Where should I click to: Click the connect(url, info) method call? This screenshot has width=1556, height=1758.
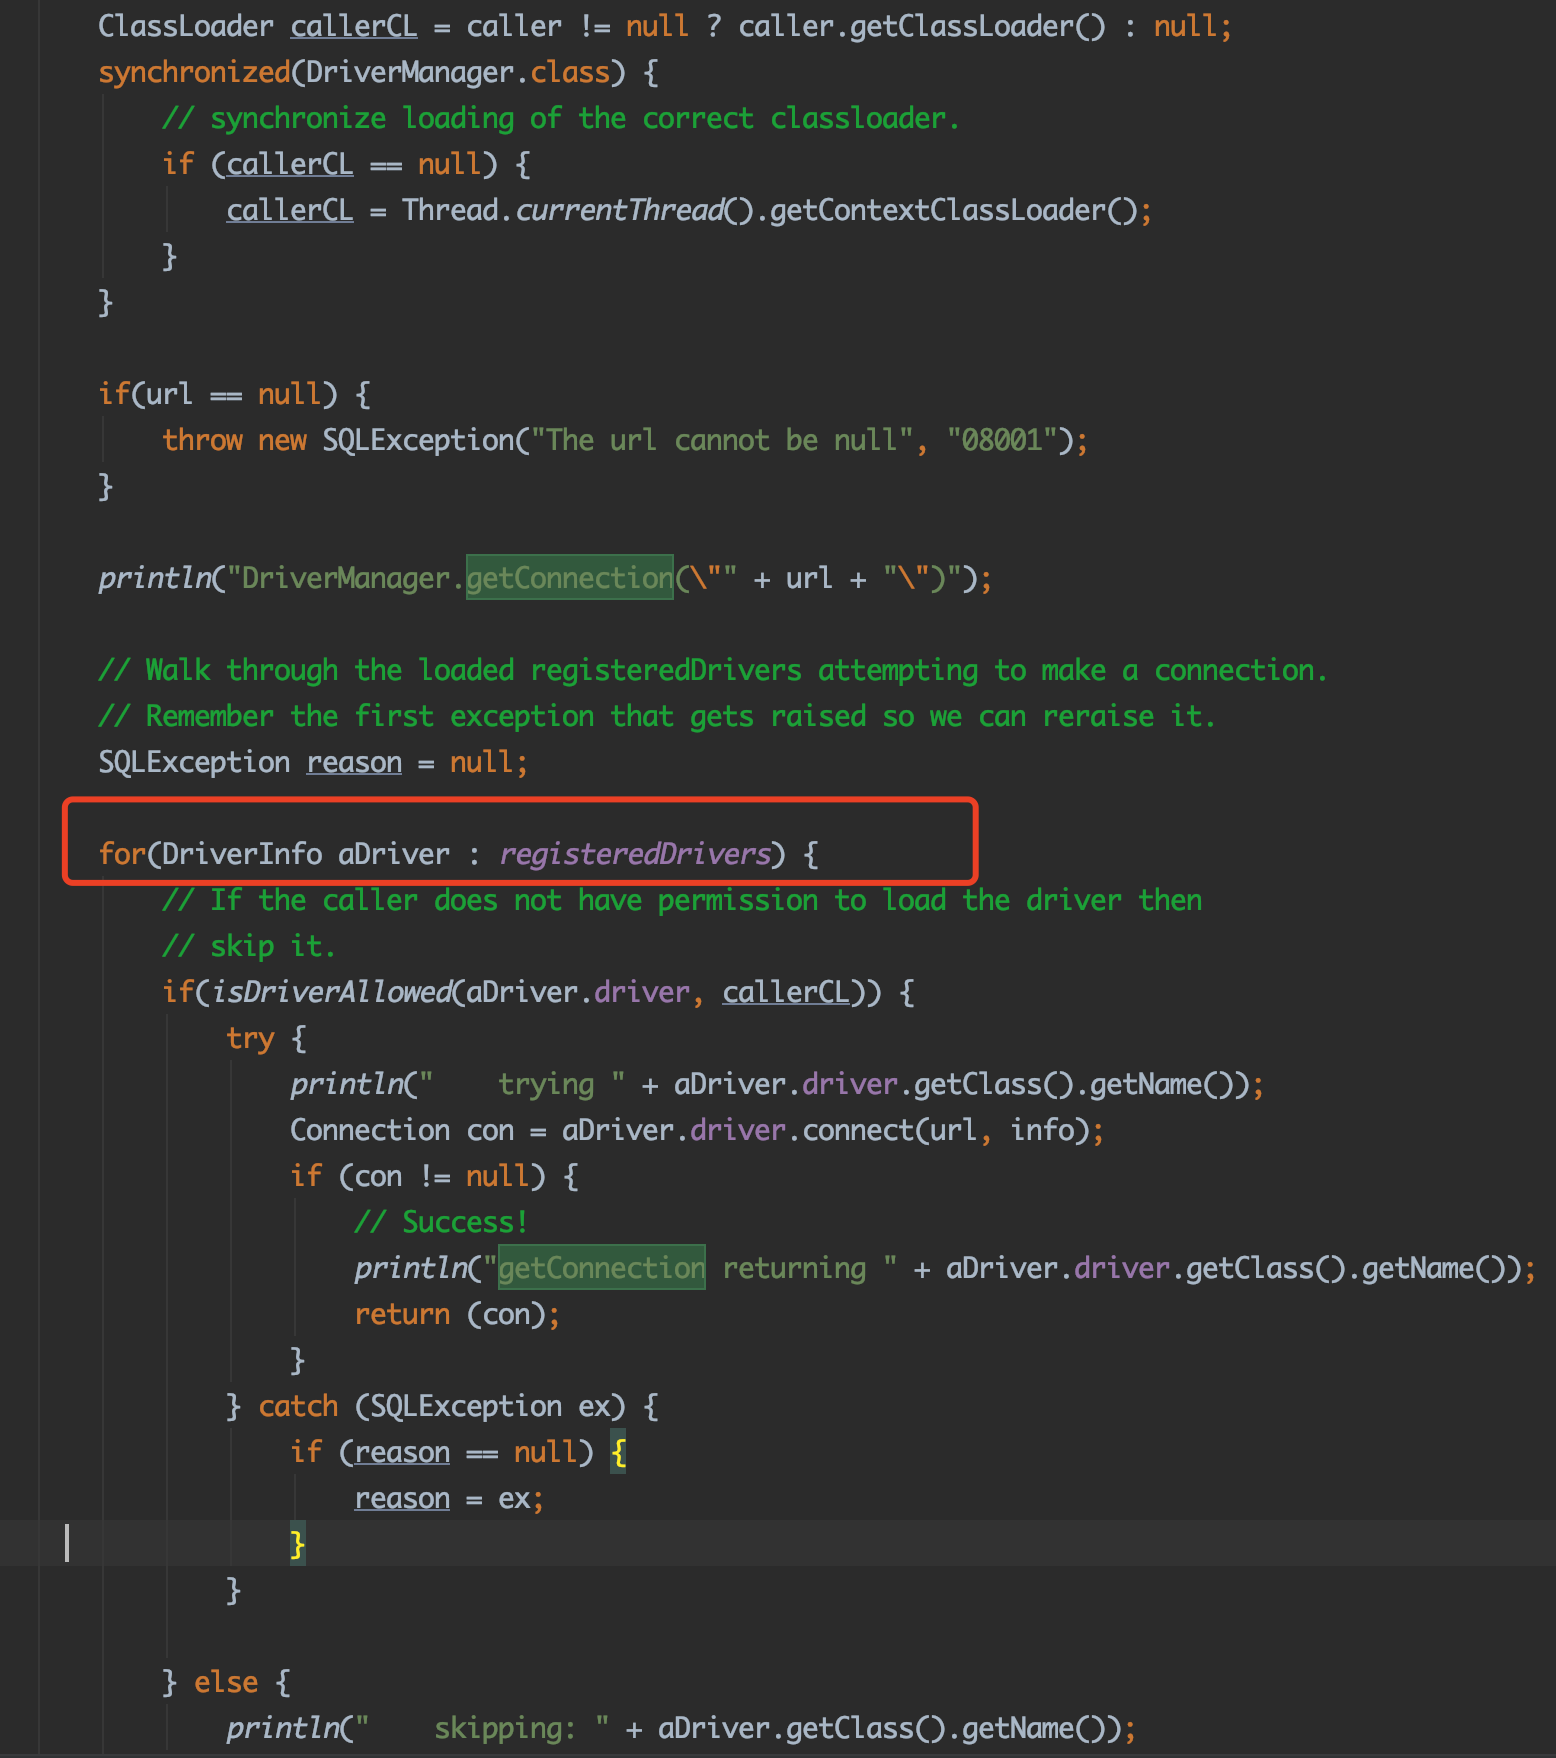coord(946,1130)
